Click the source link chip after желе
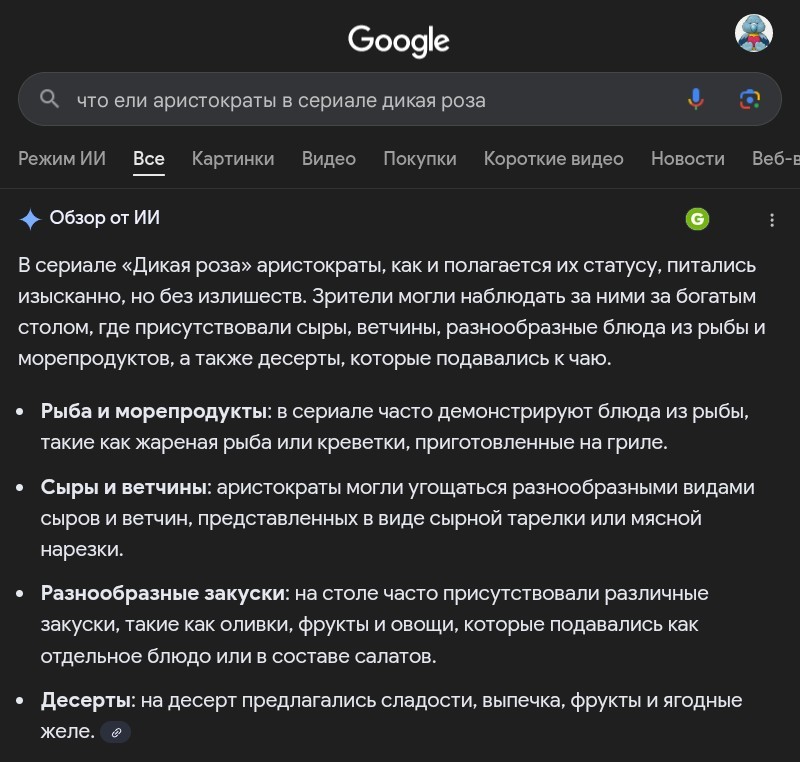This screenshot has width=800, height=762. (116, 732)
